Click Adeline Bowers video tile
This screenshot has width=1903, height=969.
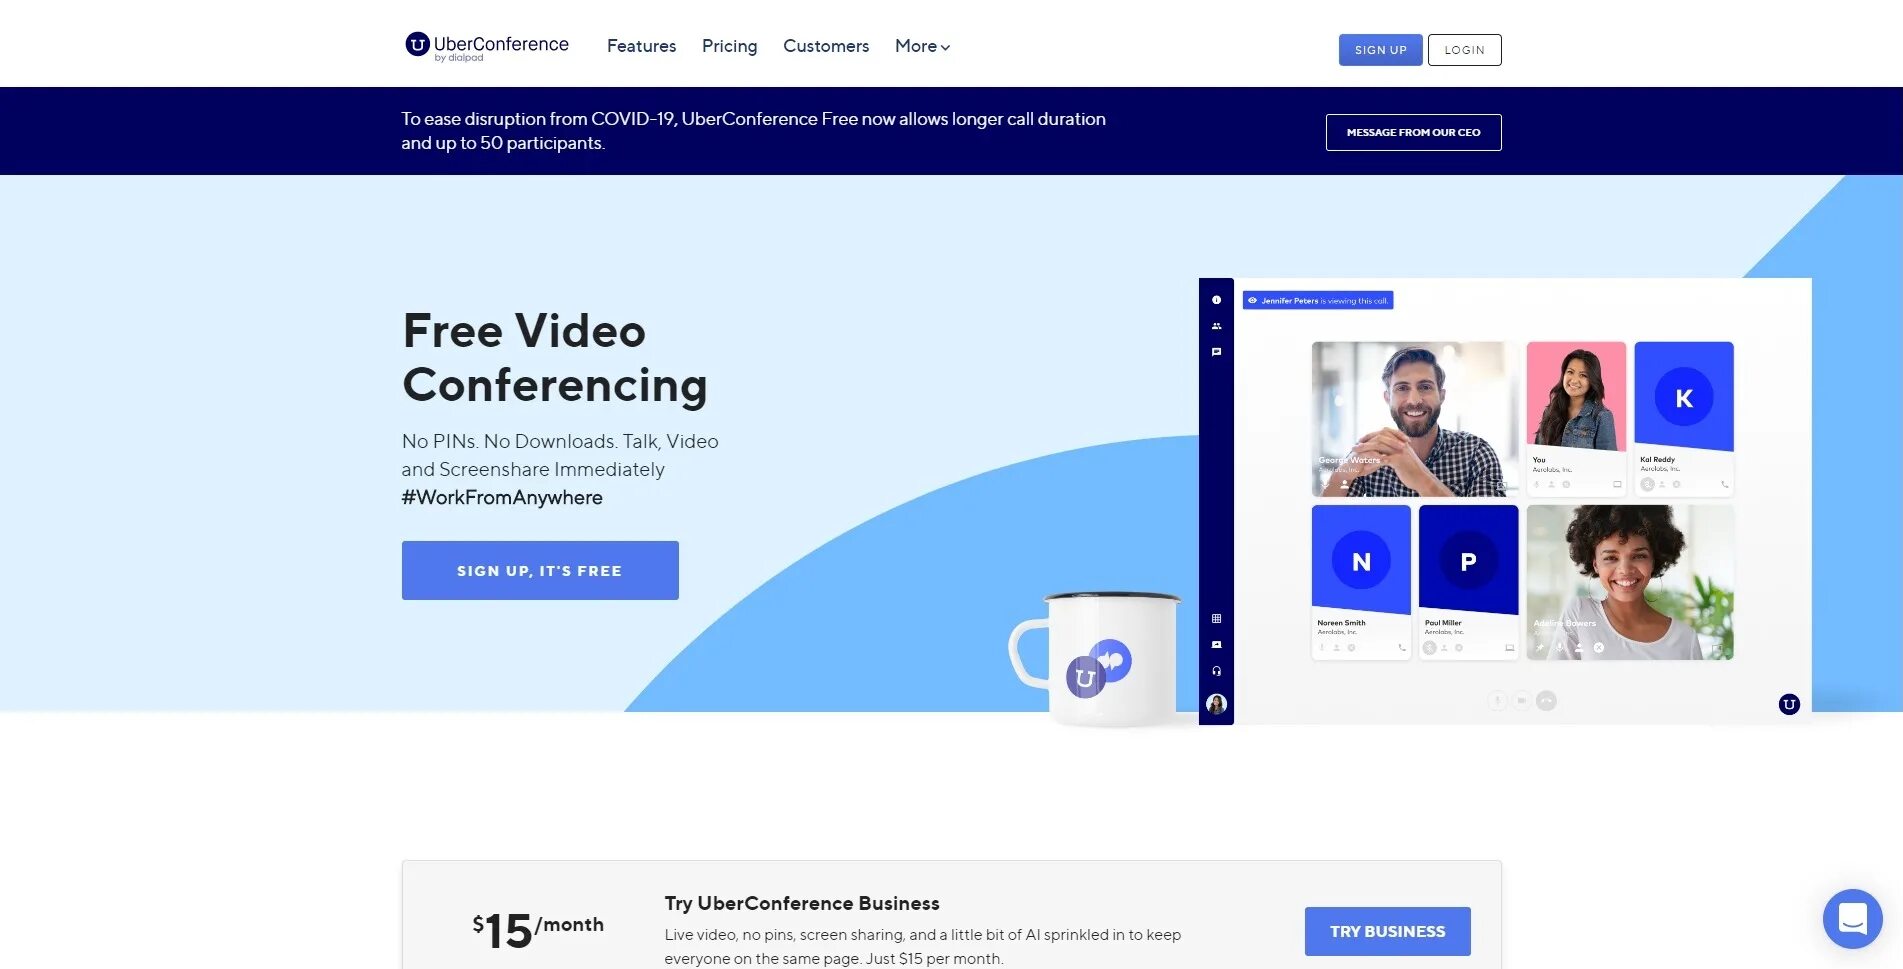(x=1630, y=582)
